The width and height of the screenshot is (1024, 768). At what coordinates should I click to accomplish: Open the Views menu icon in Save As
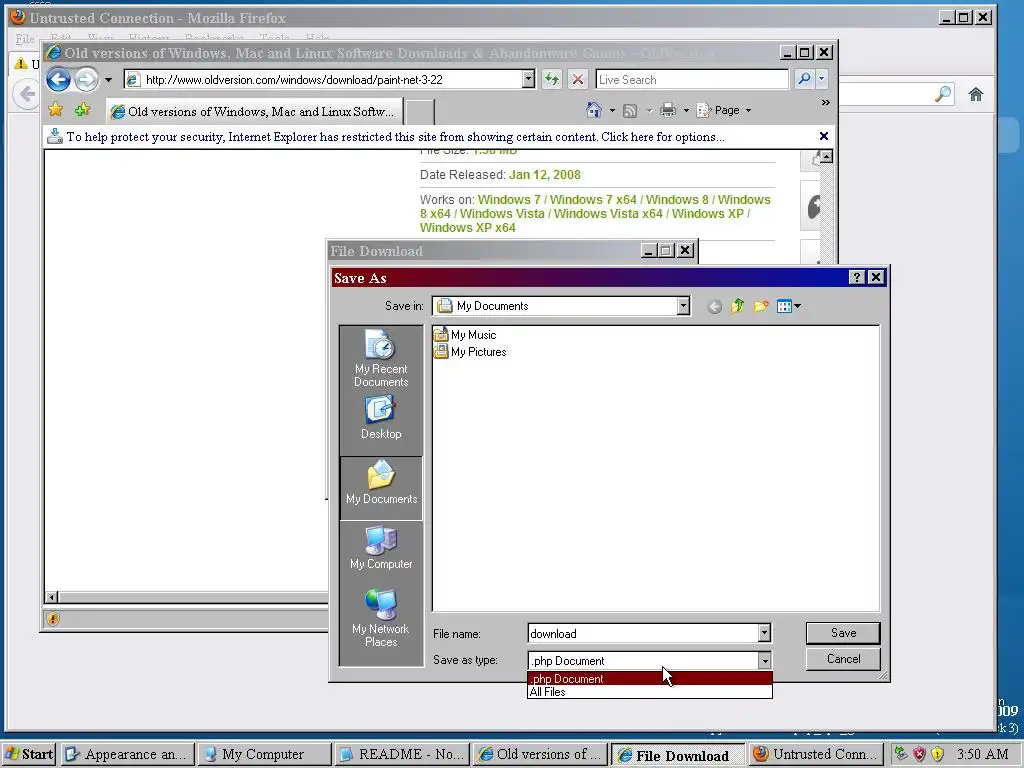tap(788, 306)
